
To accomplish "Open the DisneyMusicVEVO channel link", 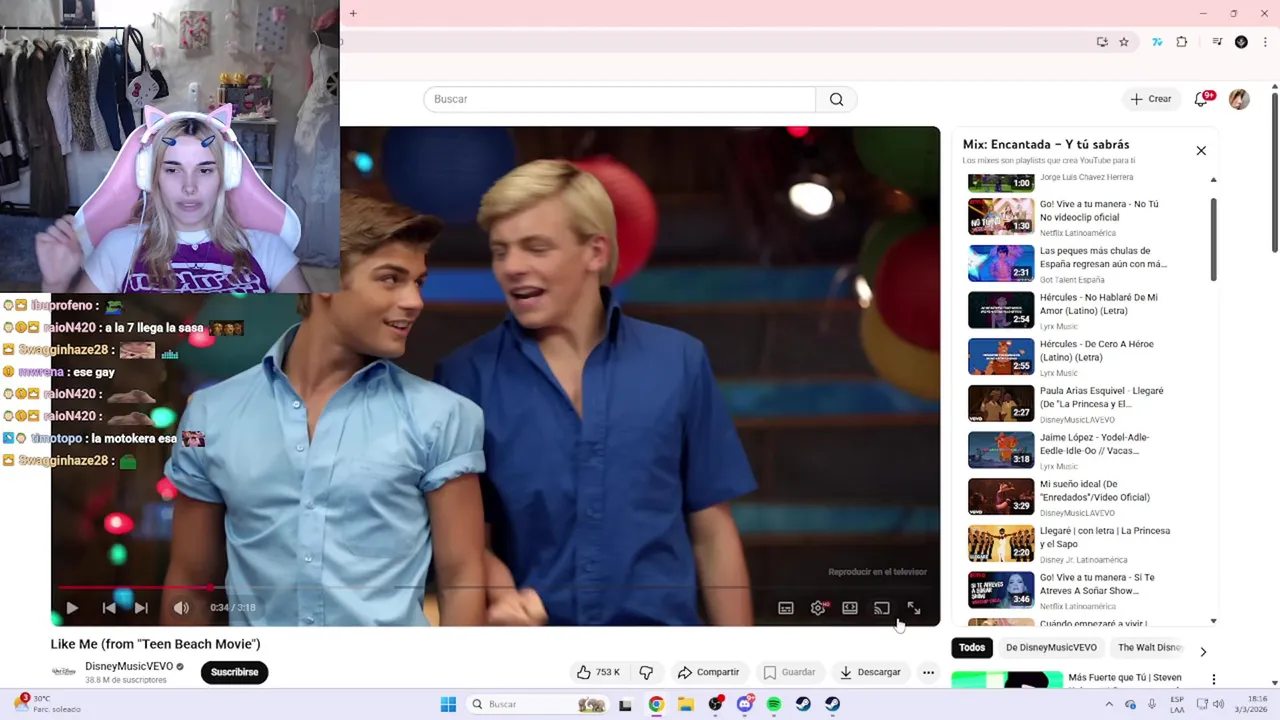I will click(x=129, y=666).
